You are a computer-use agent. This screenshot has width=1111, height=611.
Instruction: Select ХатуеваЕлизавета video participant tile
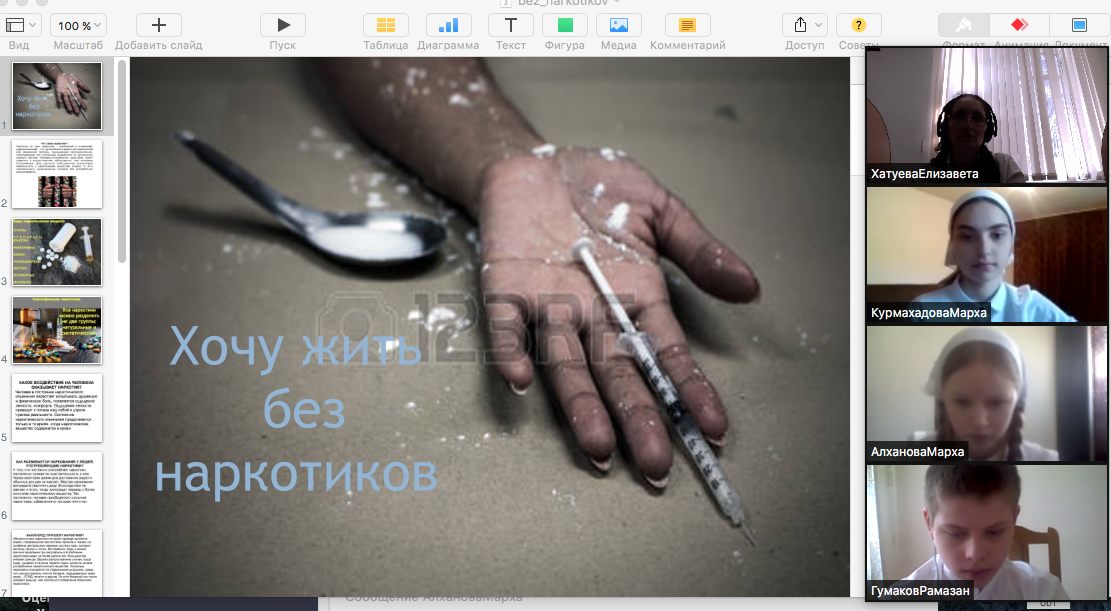(986, 115)
